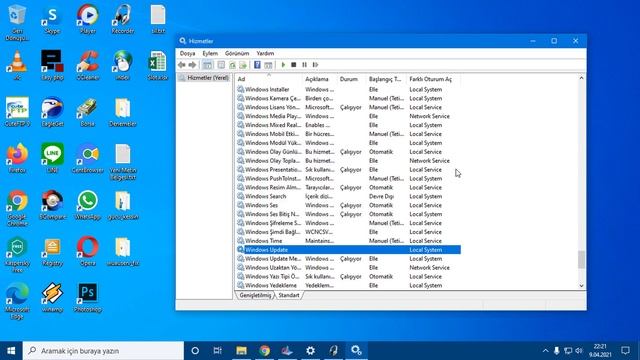
Task: Click the Refresh toolbar icon
Action: [x=232, y=65]
